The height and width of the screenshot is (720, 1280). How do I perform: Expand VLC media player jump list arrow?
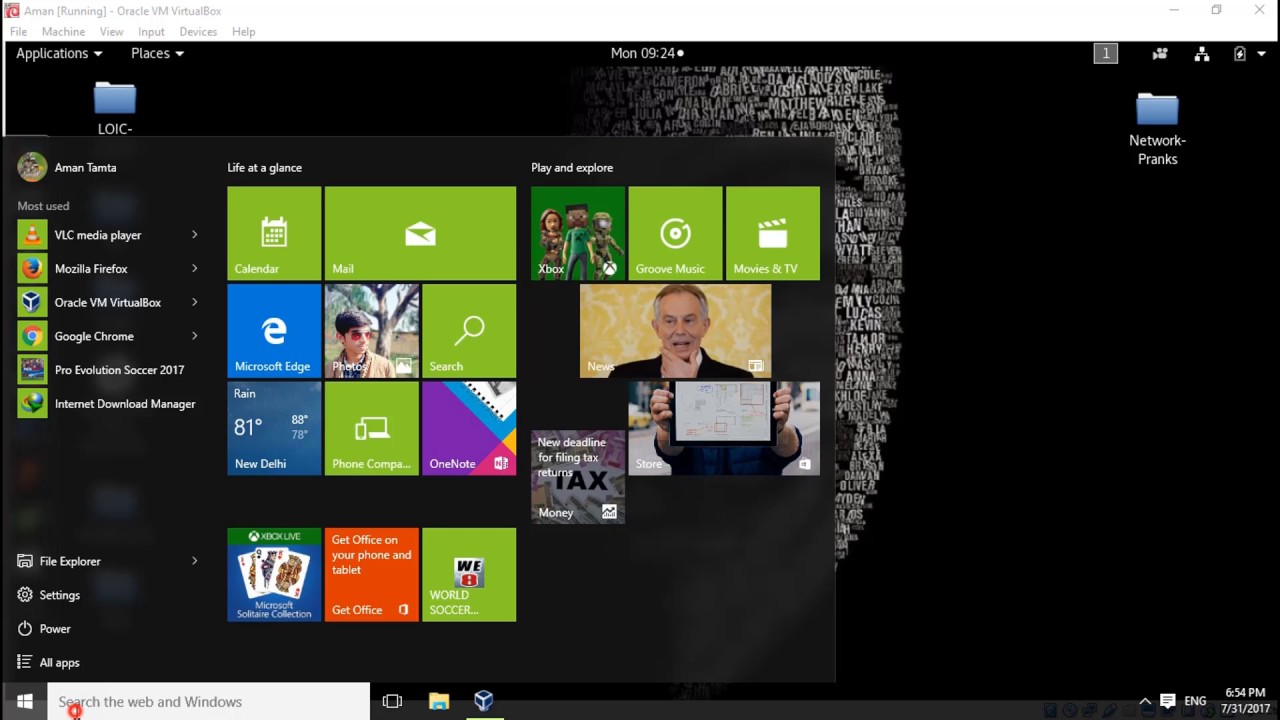coord(194,235)
